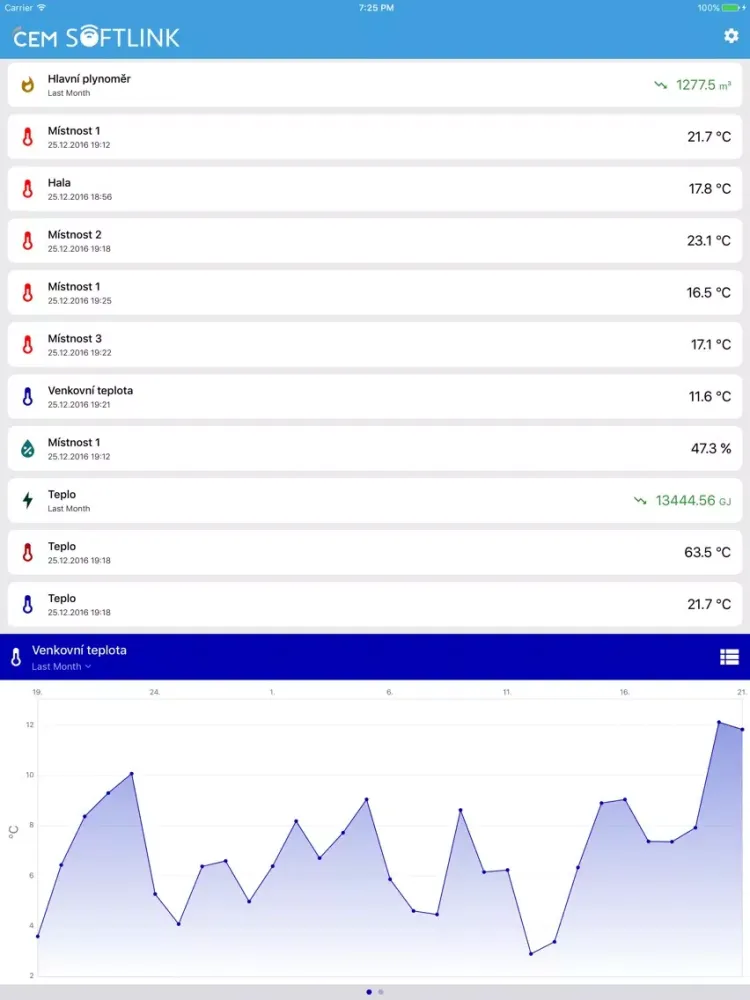Viewport: 750px width, 1000px height.
Task: Tap the 7:25 PM clock in status bar
Action: (376, 8)
